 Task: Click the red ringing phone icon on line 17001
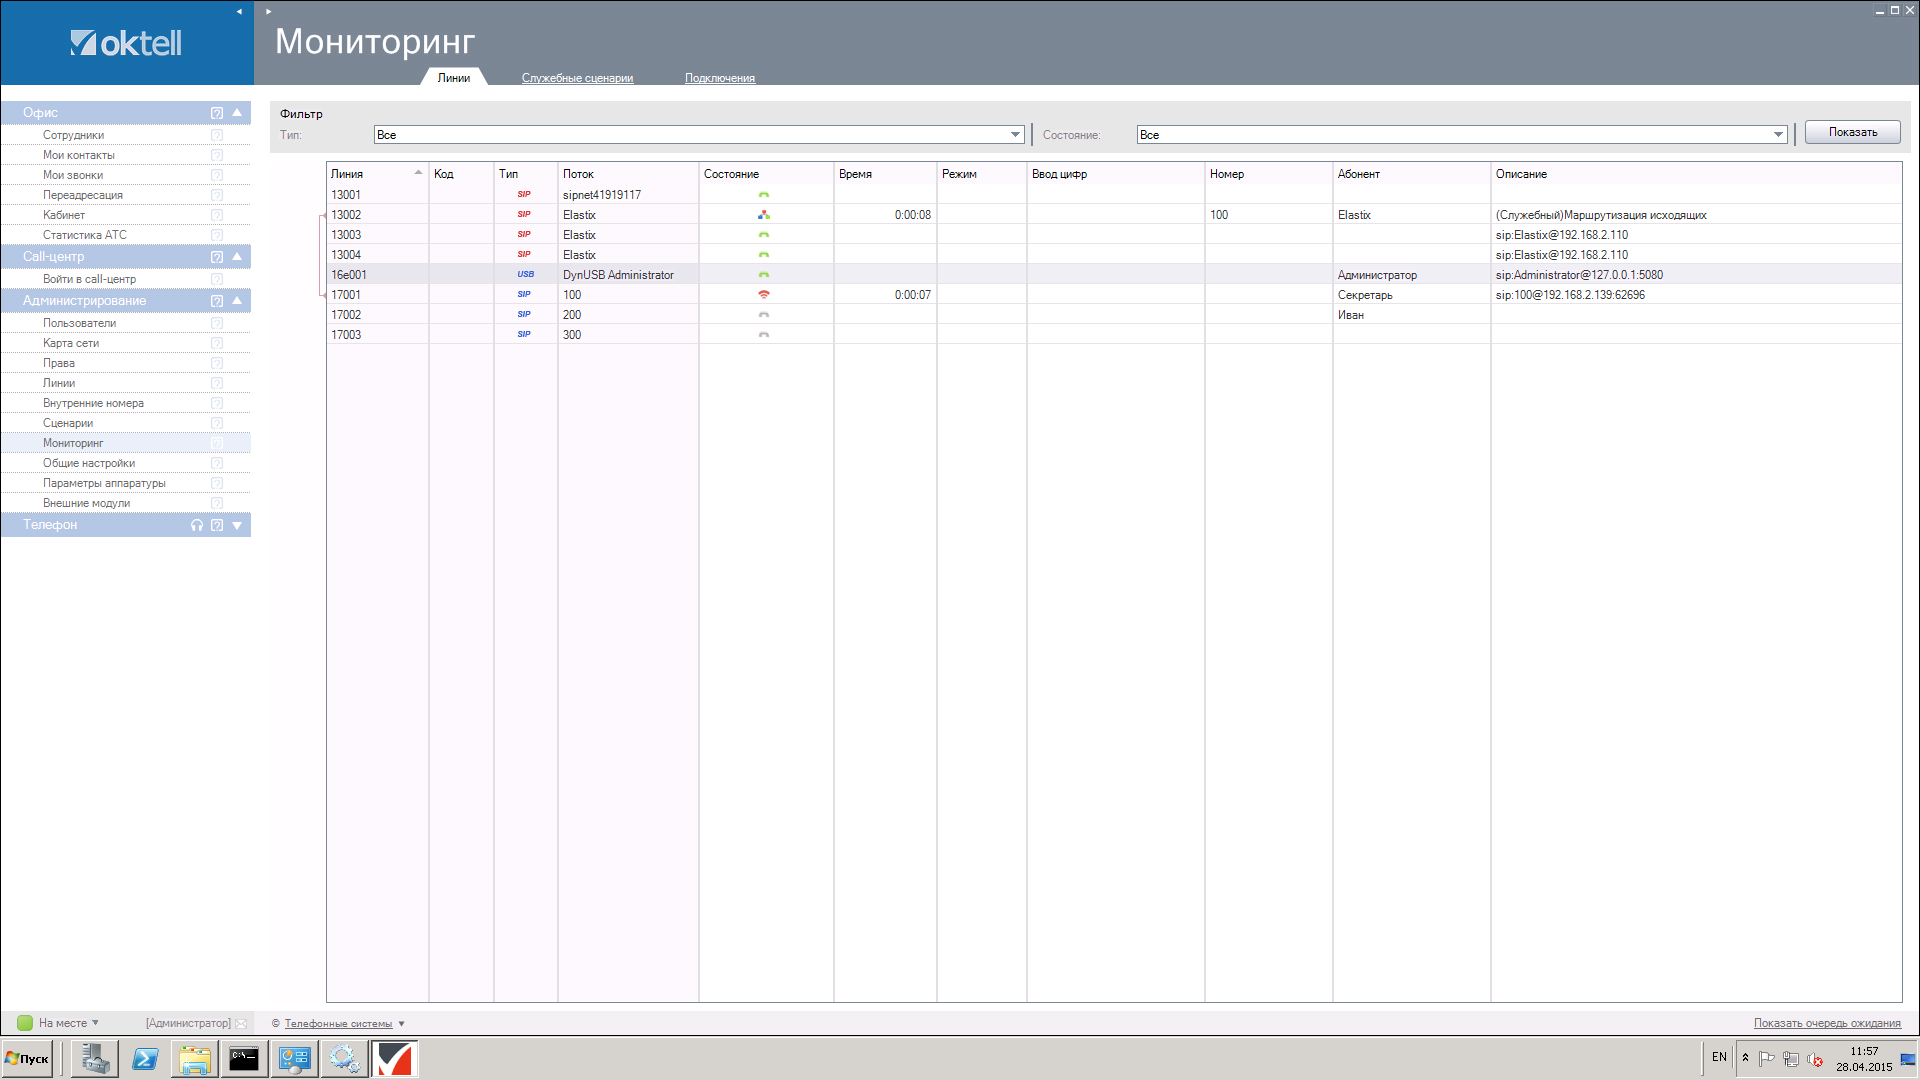[x=764, y=295]
